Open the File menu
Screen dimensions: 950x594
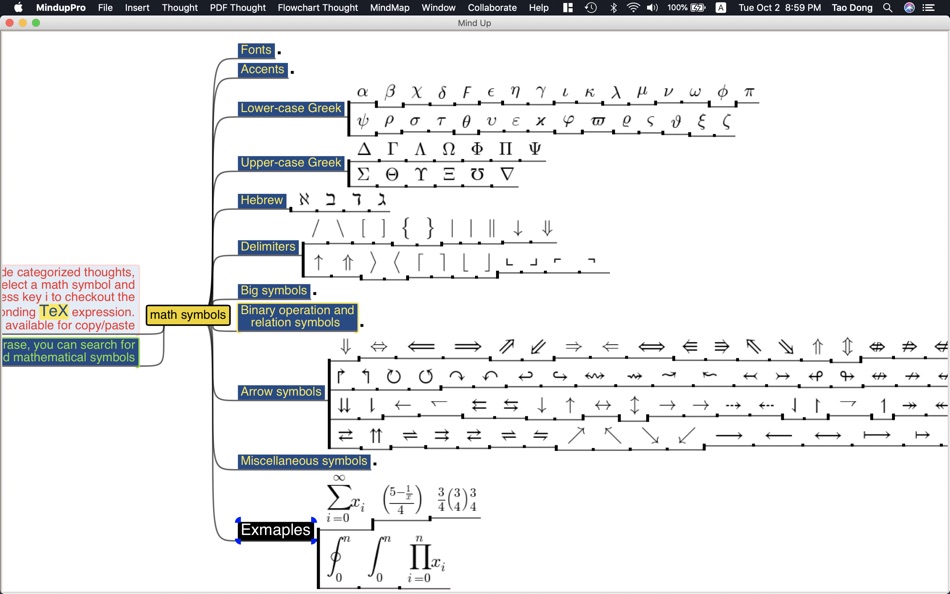coord(105,8)
